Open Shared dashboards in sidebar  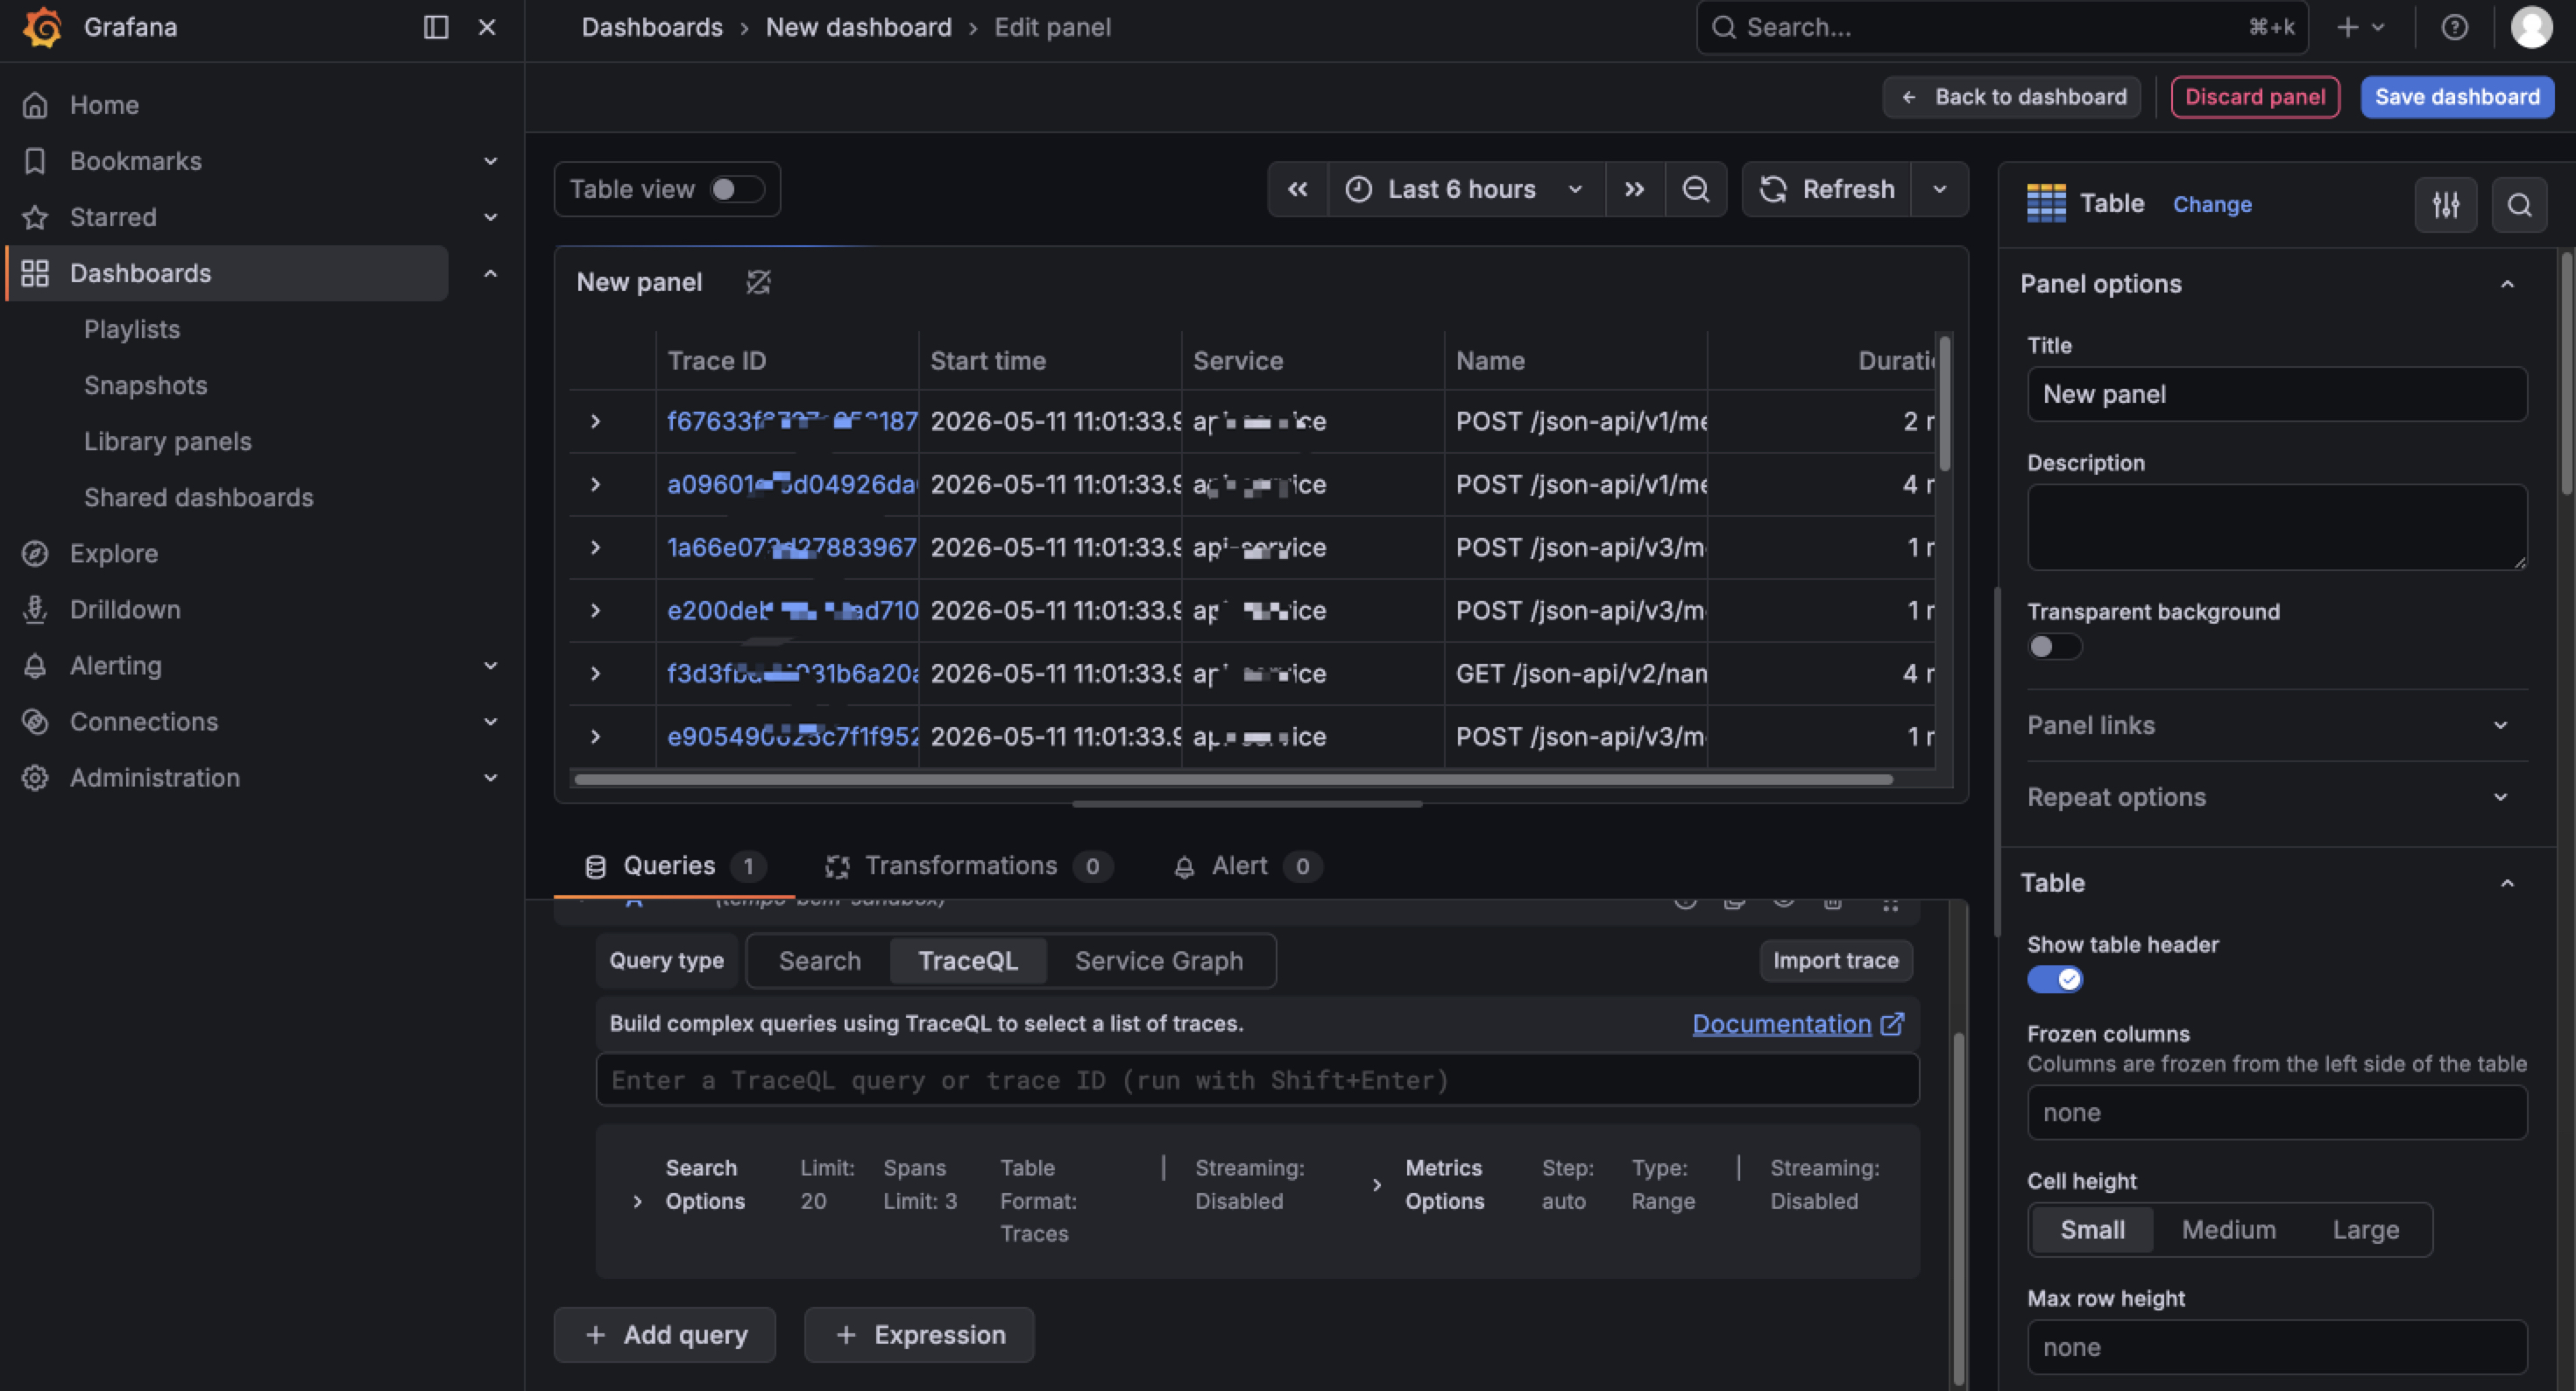point(199,498)
